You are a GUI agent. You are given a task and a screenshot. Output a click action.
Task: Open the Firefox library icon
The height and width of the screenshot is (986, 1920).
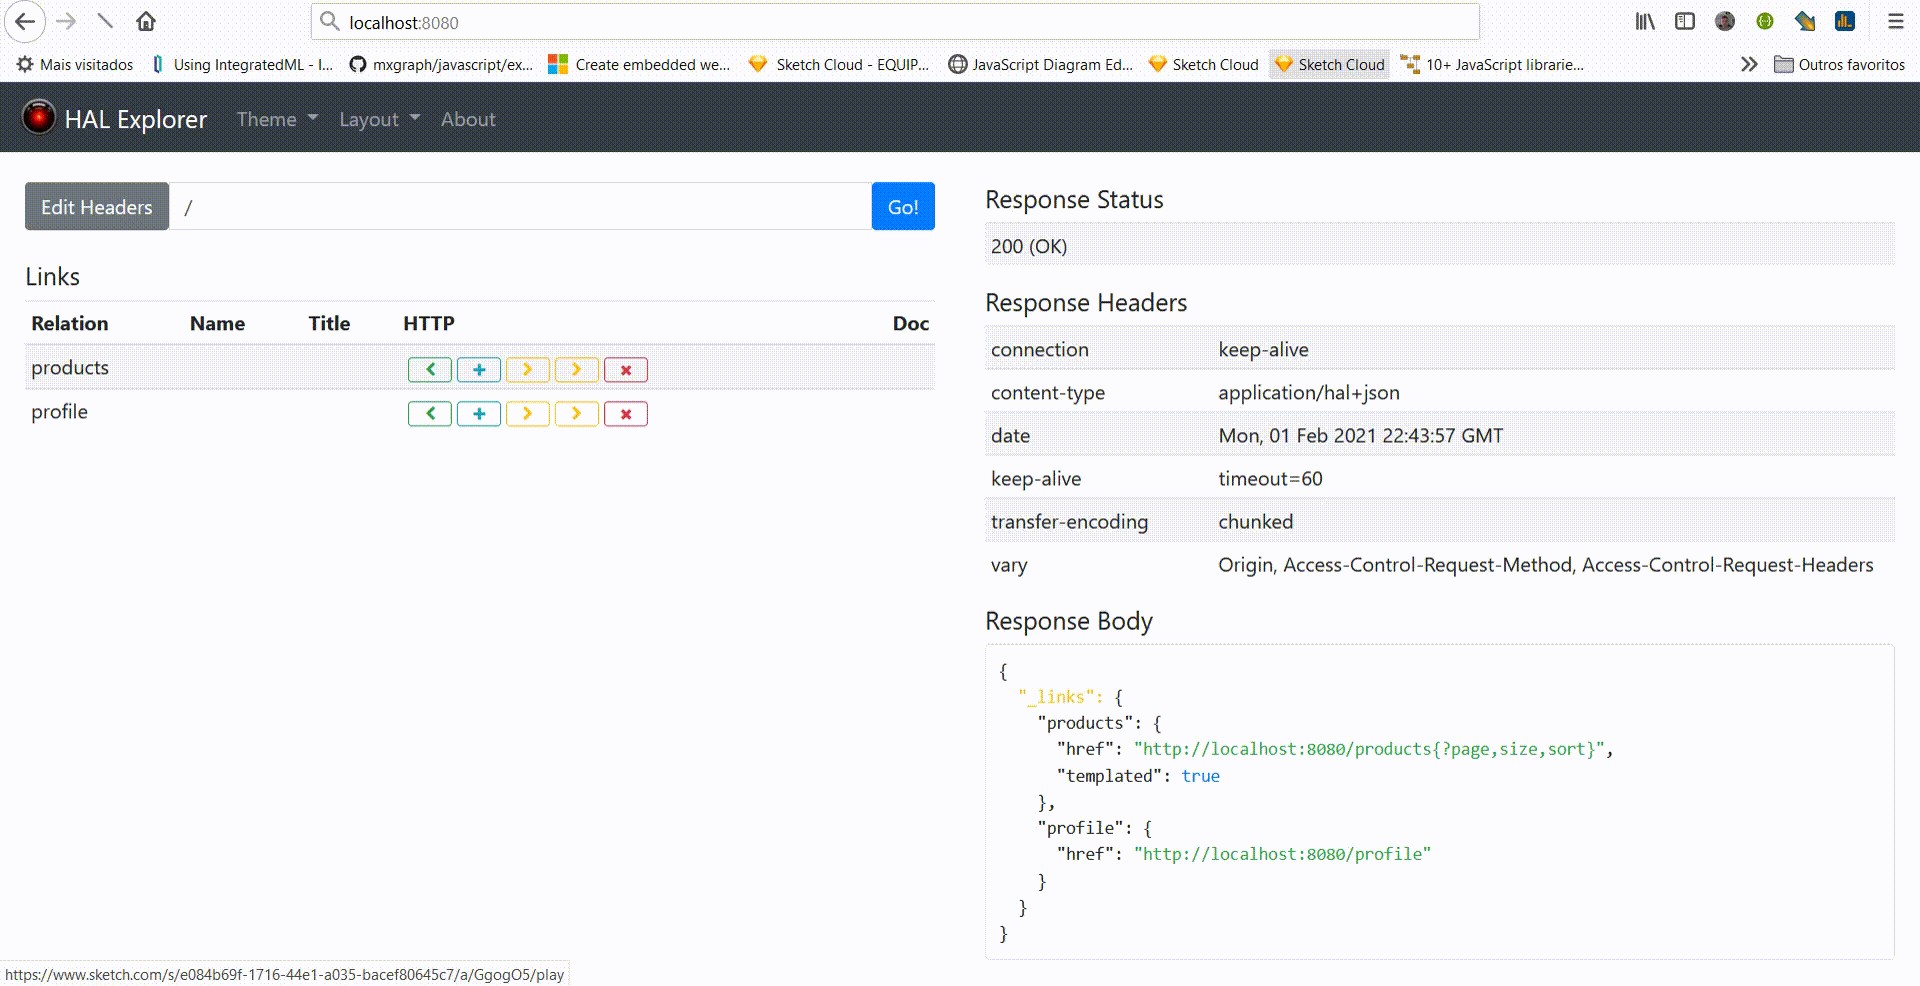tap(1645, 22)
